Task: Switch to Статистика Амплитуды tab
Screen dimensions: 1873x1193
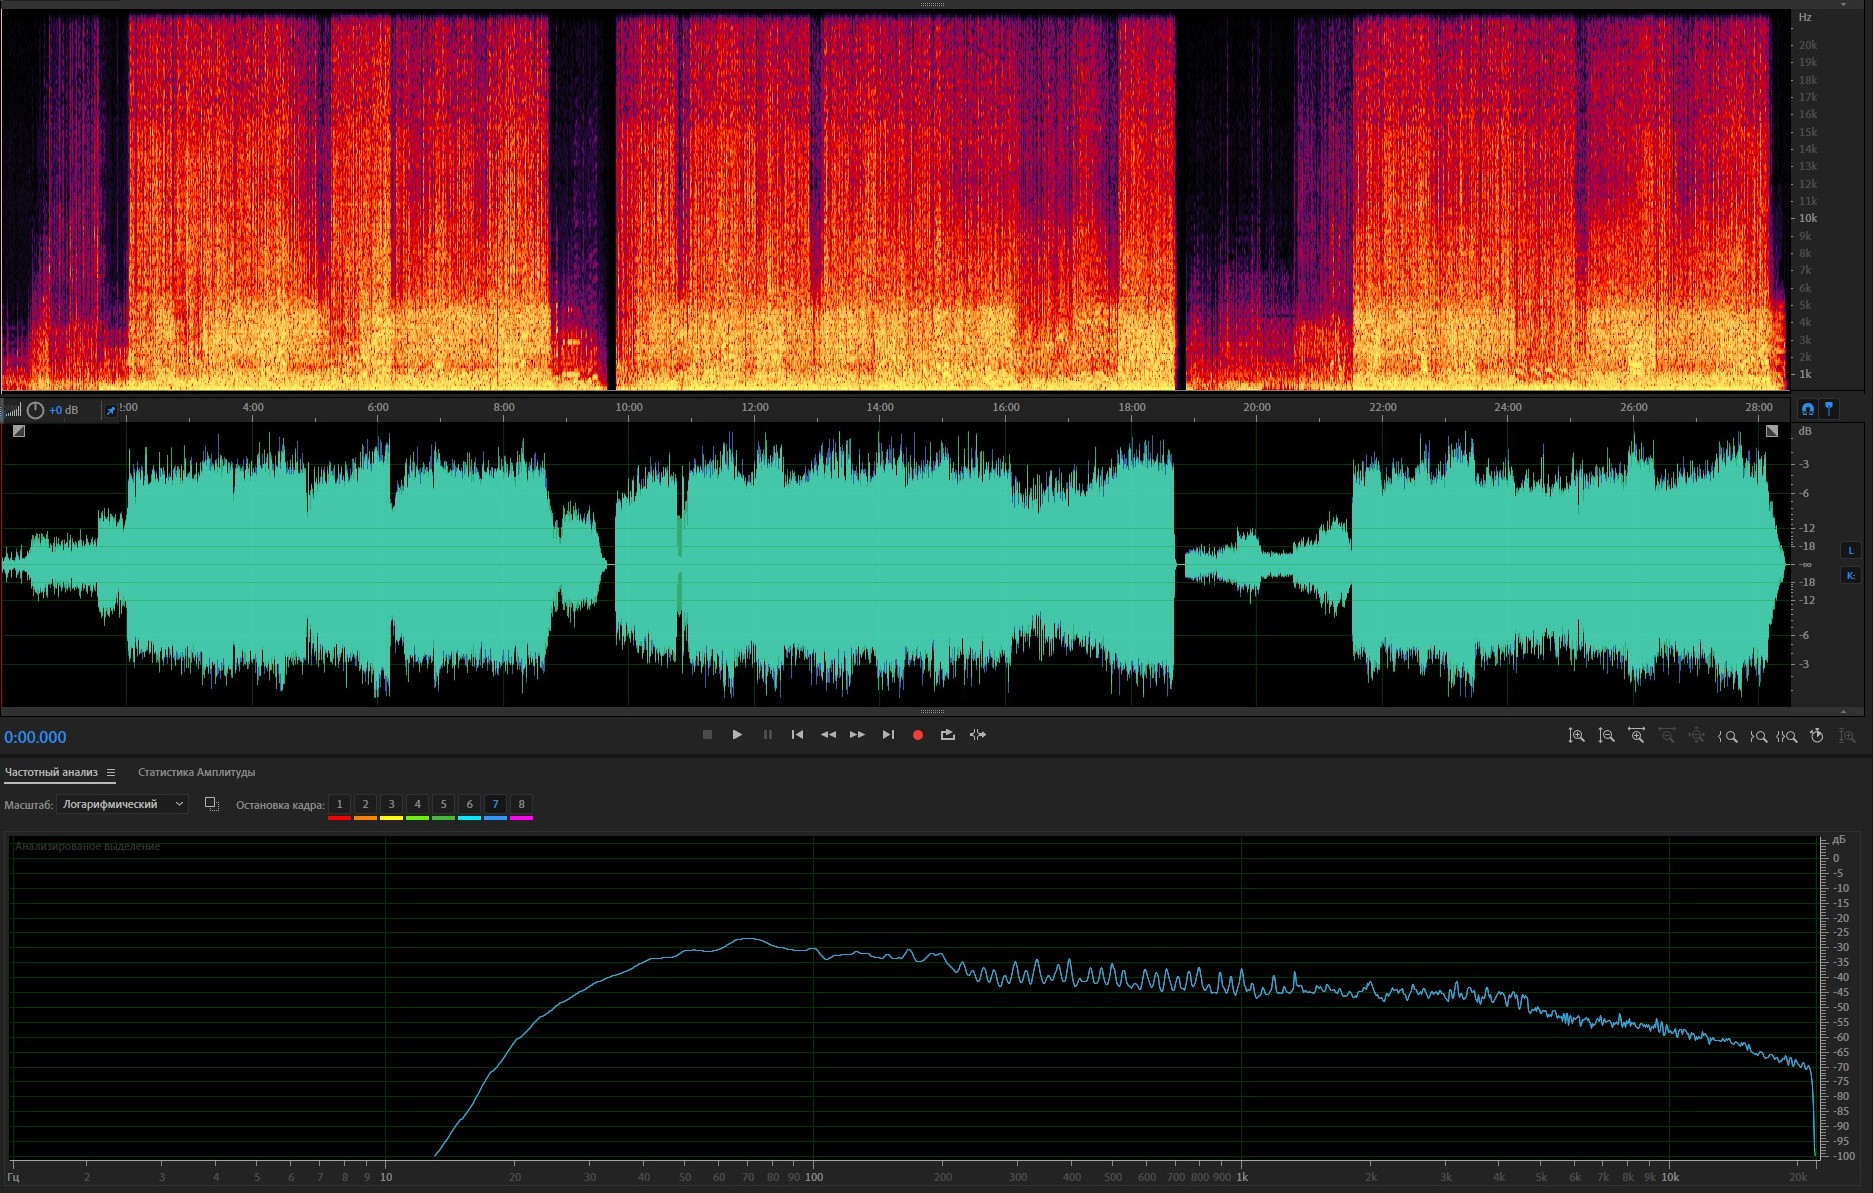Action: [x=196, y=772]
